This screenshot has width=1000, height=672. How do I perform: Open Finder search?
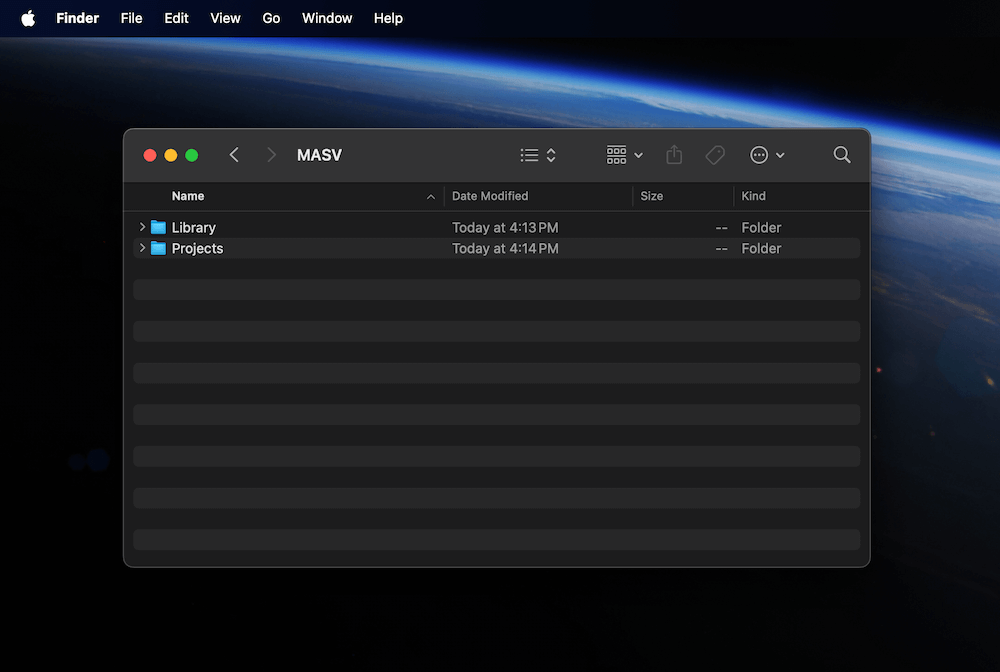[x=842, y=155]
